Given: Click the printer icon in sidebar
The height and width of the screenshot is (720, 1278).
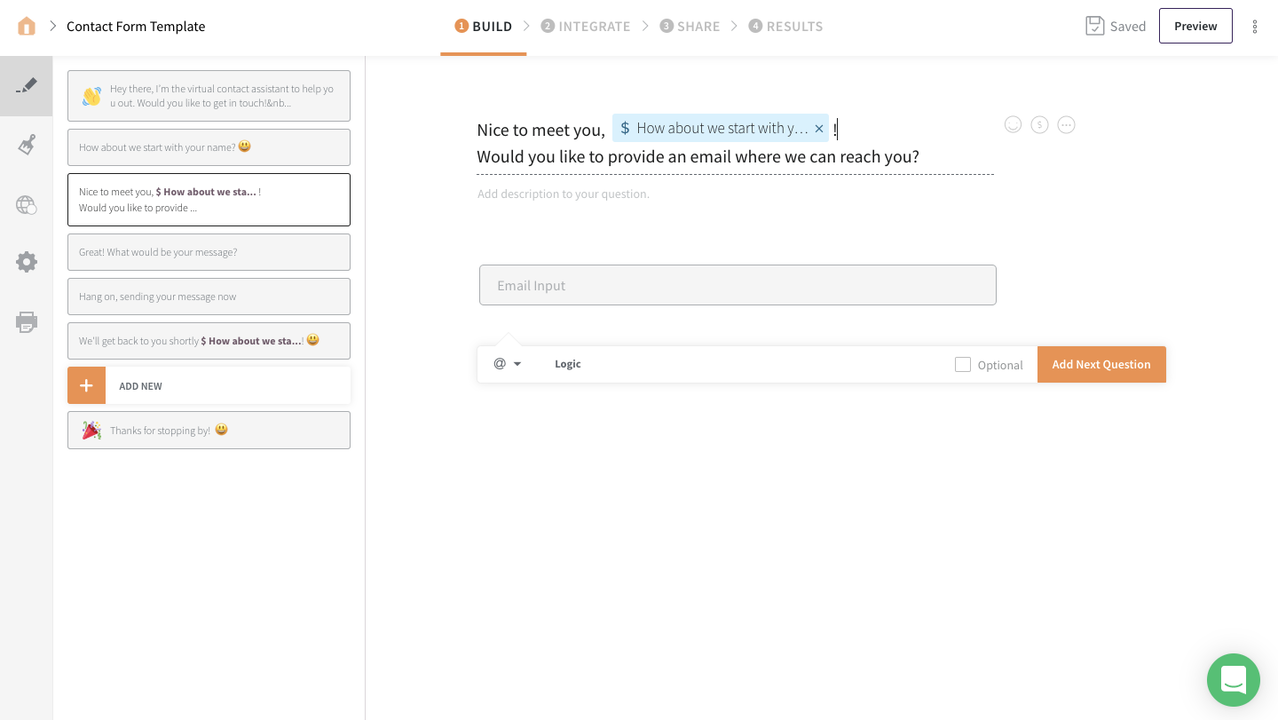Looking at the screenshot, I should 27,322.
